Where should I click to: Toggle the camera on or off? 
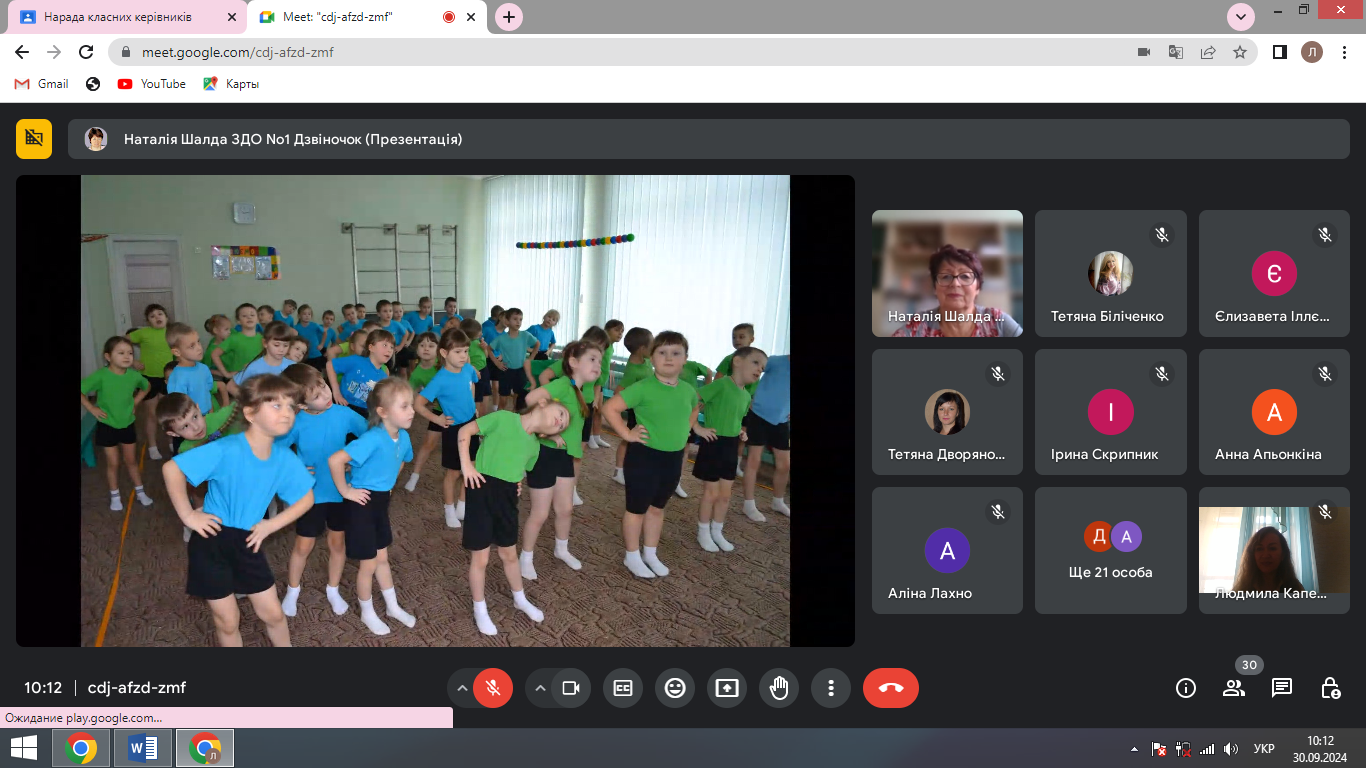point(571,688)
